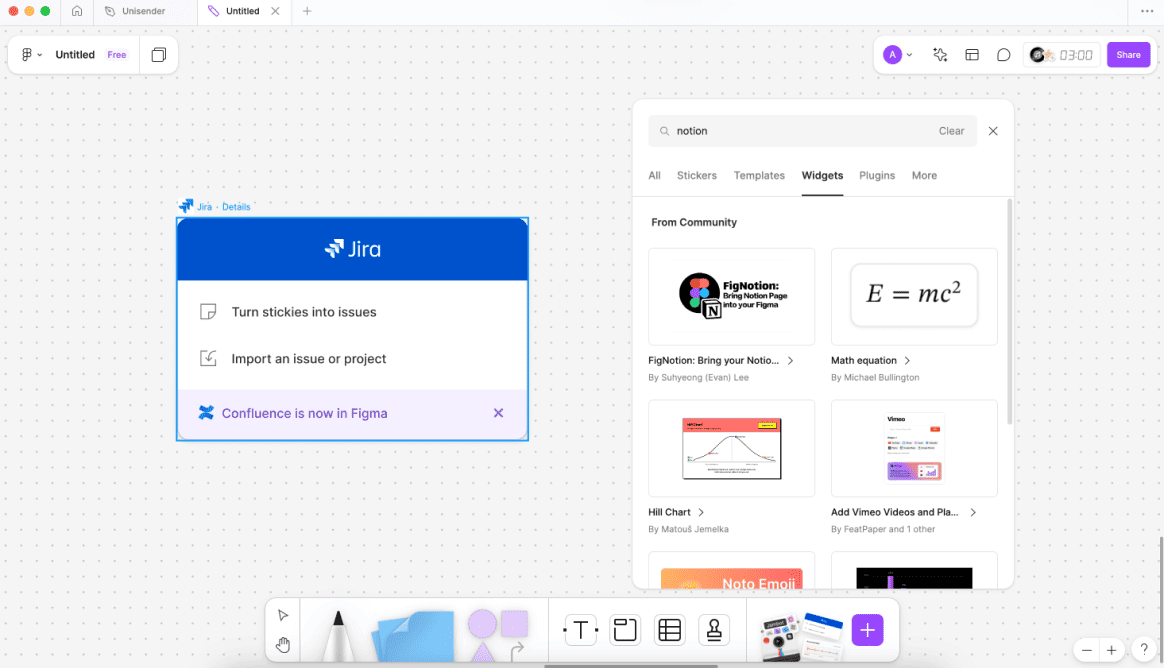Viewport: 1164px width, 668px height.
Task: Select the Text tool
Action: coord(581,630)
